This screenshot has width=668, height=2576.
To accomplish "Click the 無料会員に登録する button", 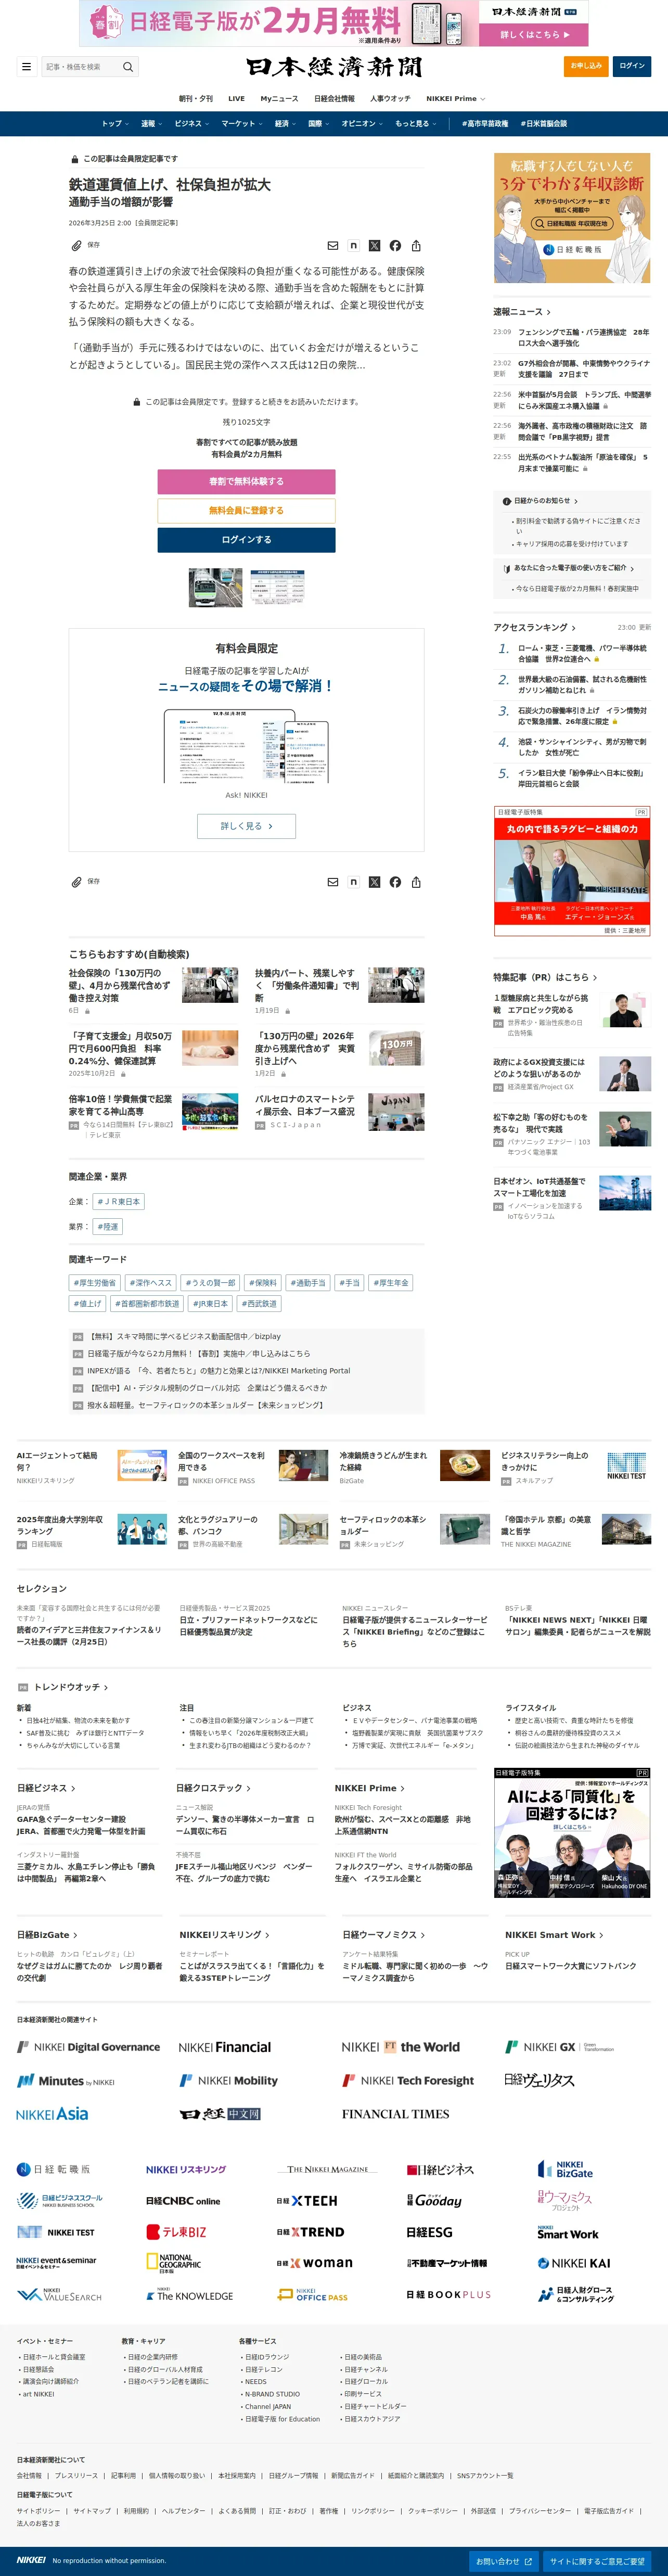I will (246, 510).
